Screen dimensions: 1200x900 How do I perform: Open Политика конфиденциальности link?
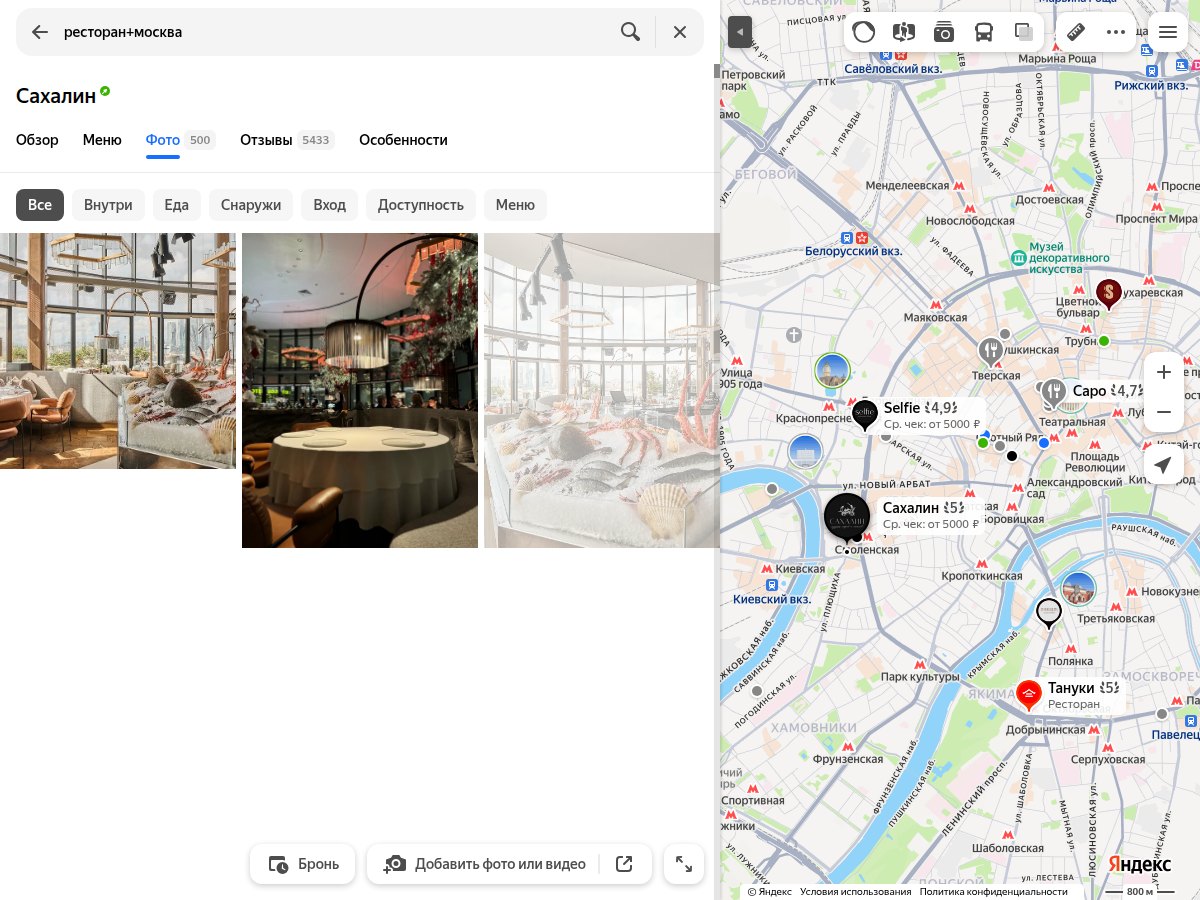(x=994, y=892)
